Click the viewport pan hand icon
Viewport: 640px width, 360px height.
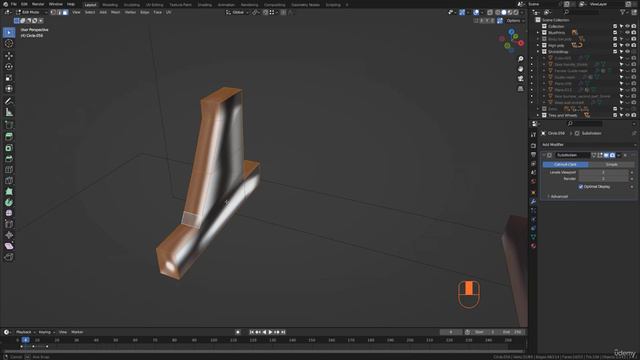pos(520,69)
